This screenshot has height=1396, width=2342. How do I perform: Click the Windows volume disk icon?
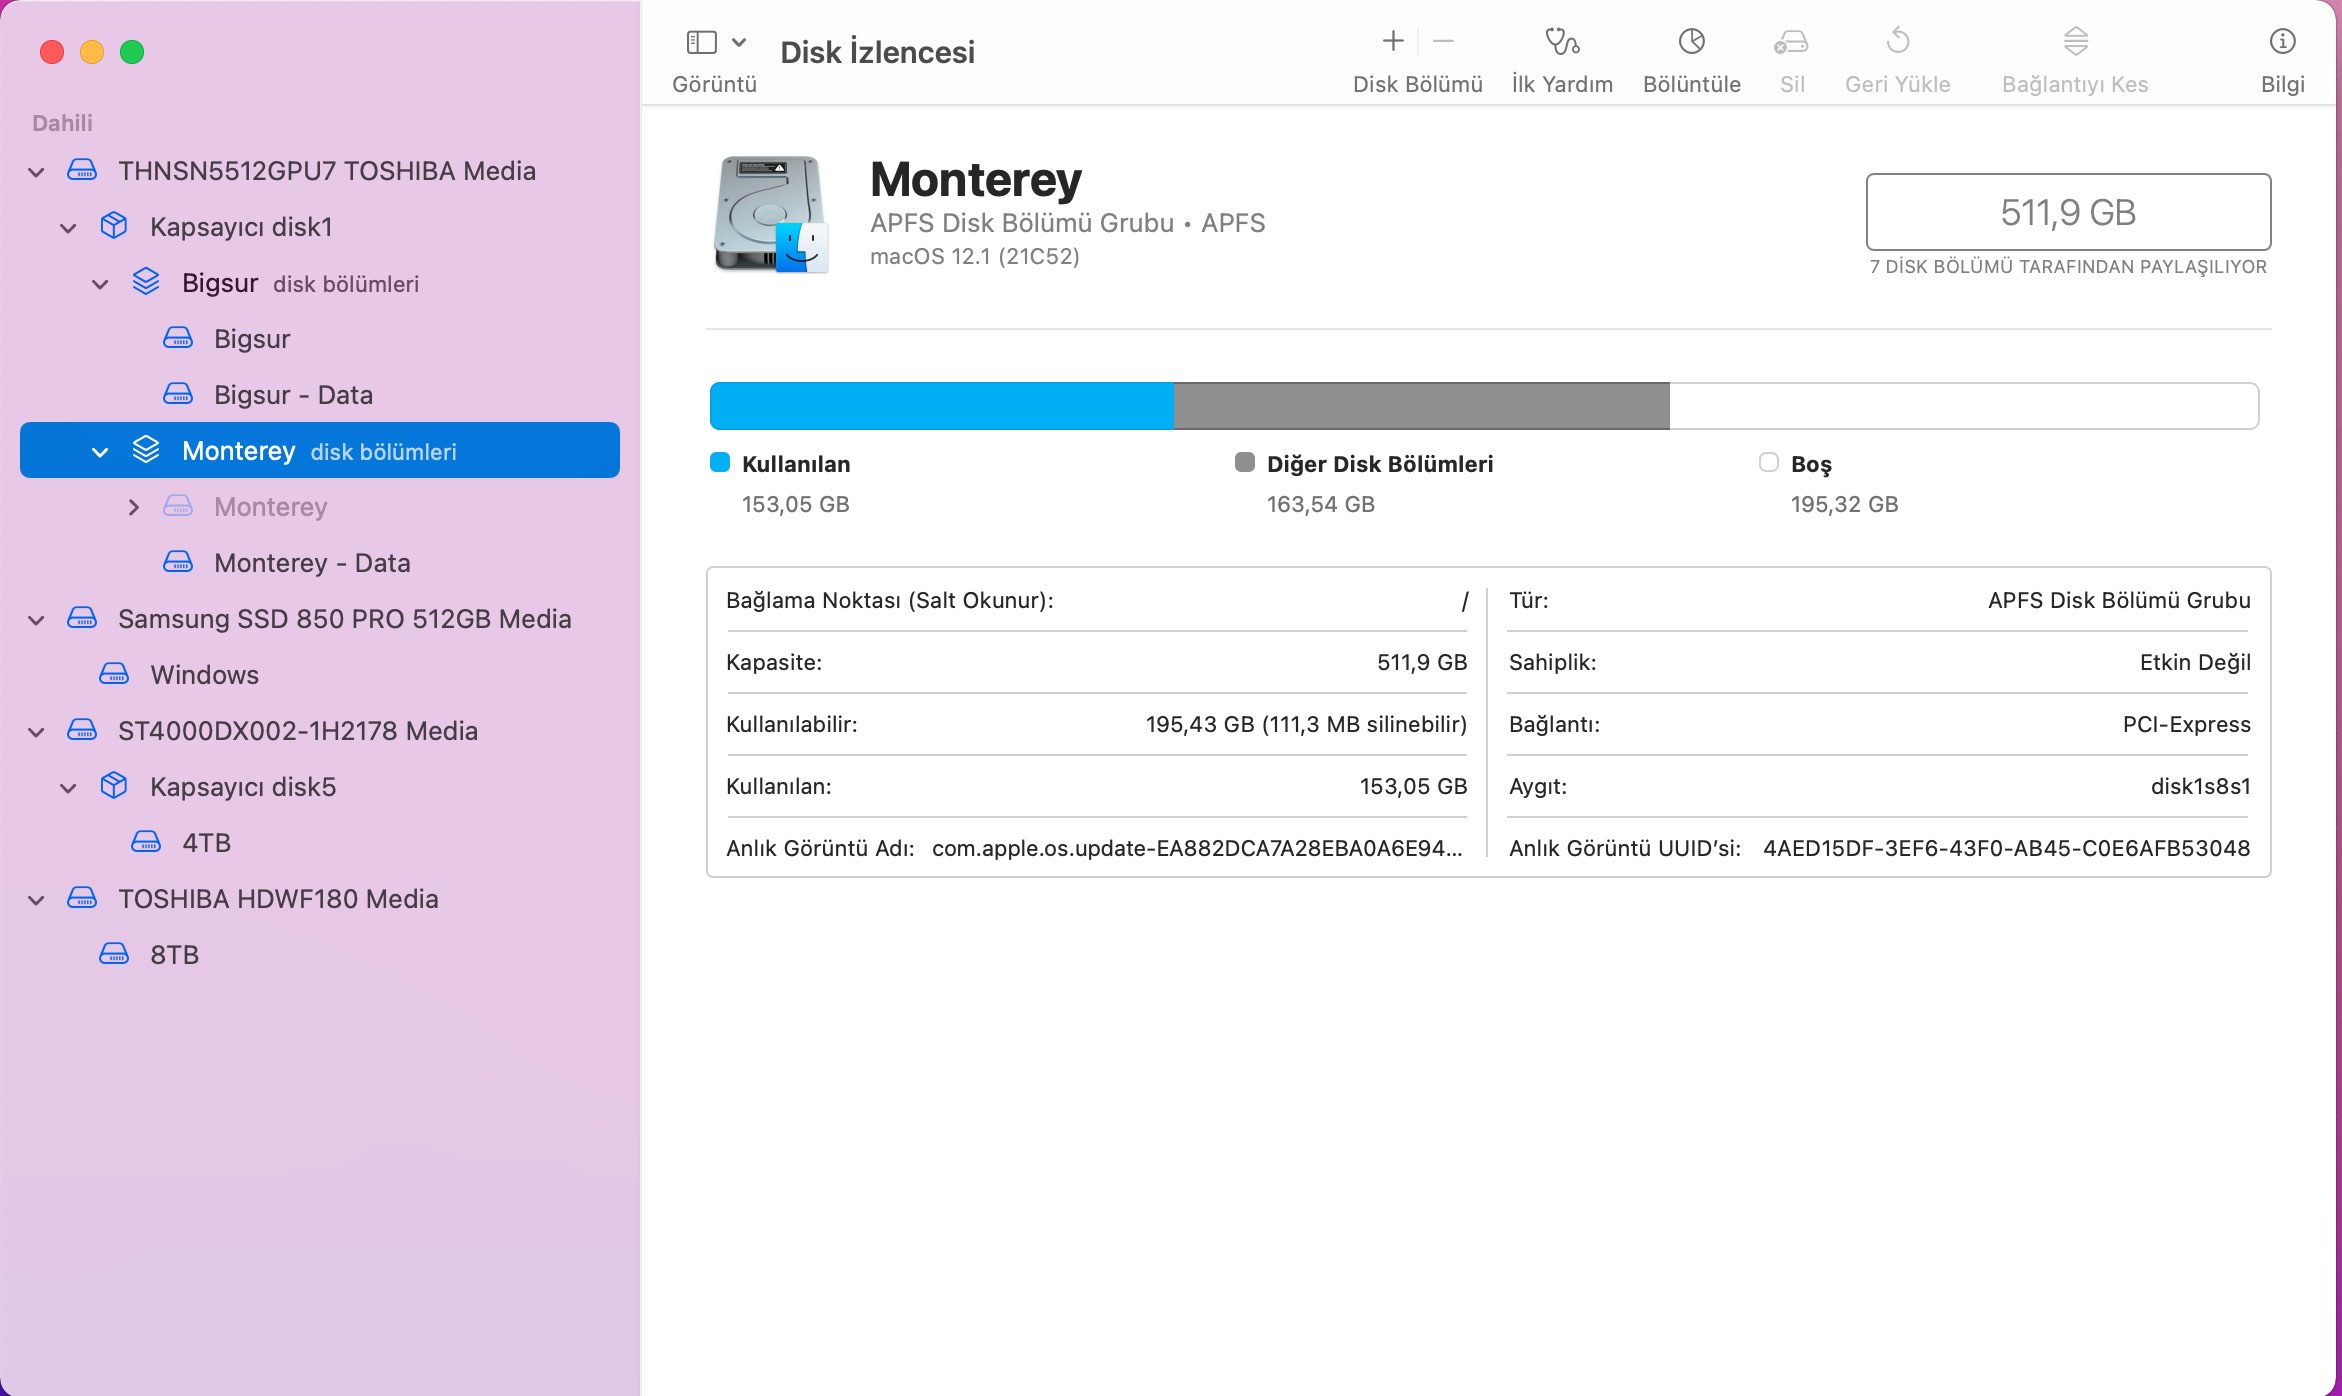coord(114,674)
